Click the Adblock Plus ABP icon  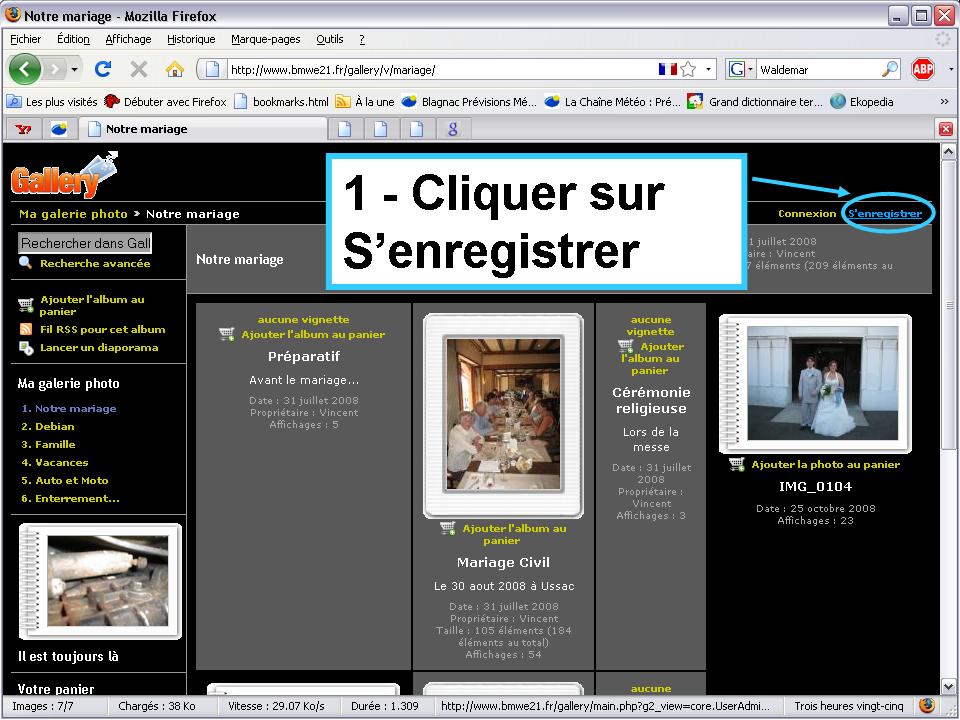923,69
